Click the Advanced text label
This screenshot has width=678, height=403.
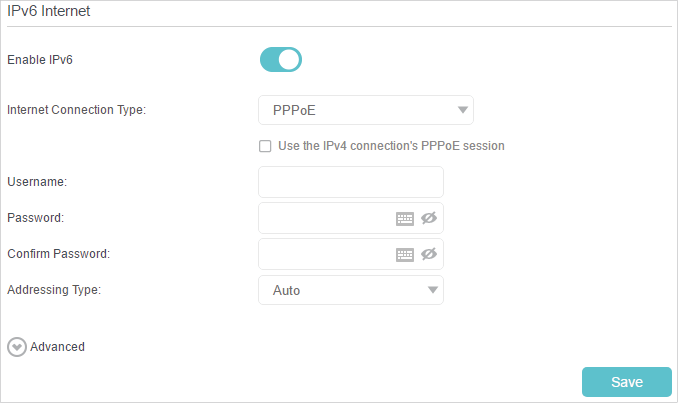pos(57,347)
